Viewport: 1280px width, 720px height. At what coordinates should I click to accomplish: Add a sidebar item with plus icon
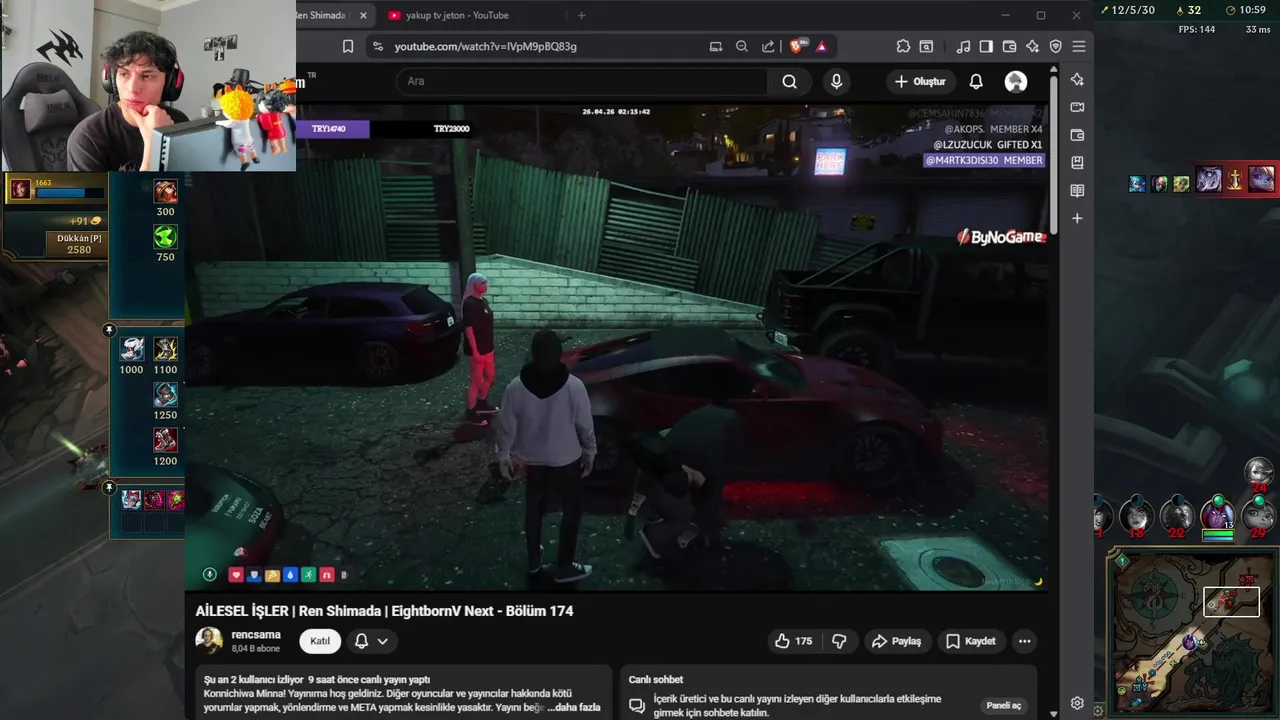point(1077,218)
